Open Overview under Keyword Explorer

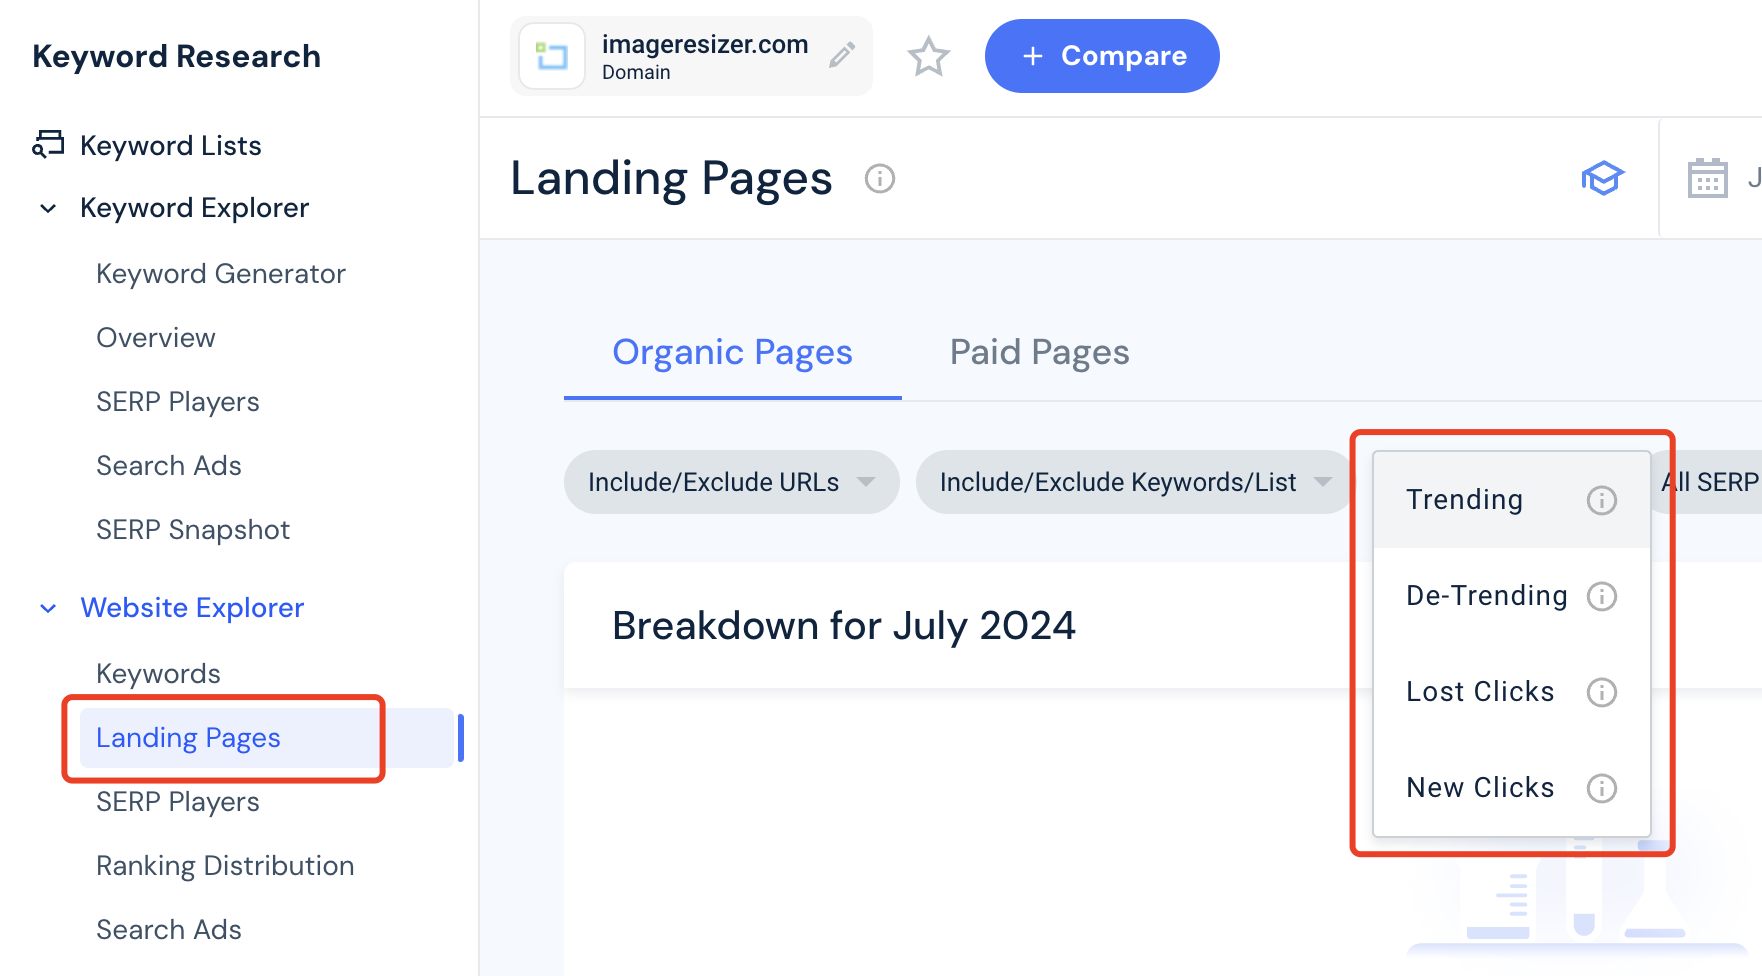[156, 338]
